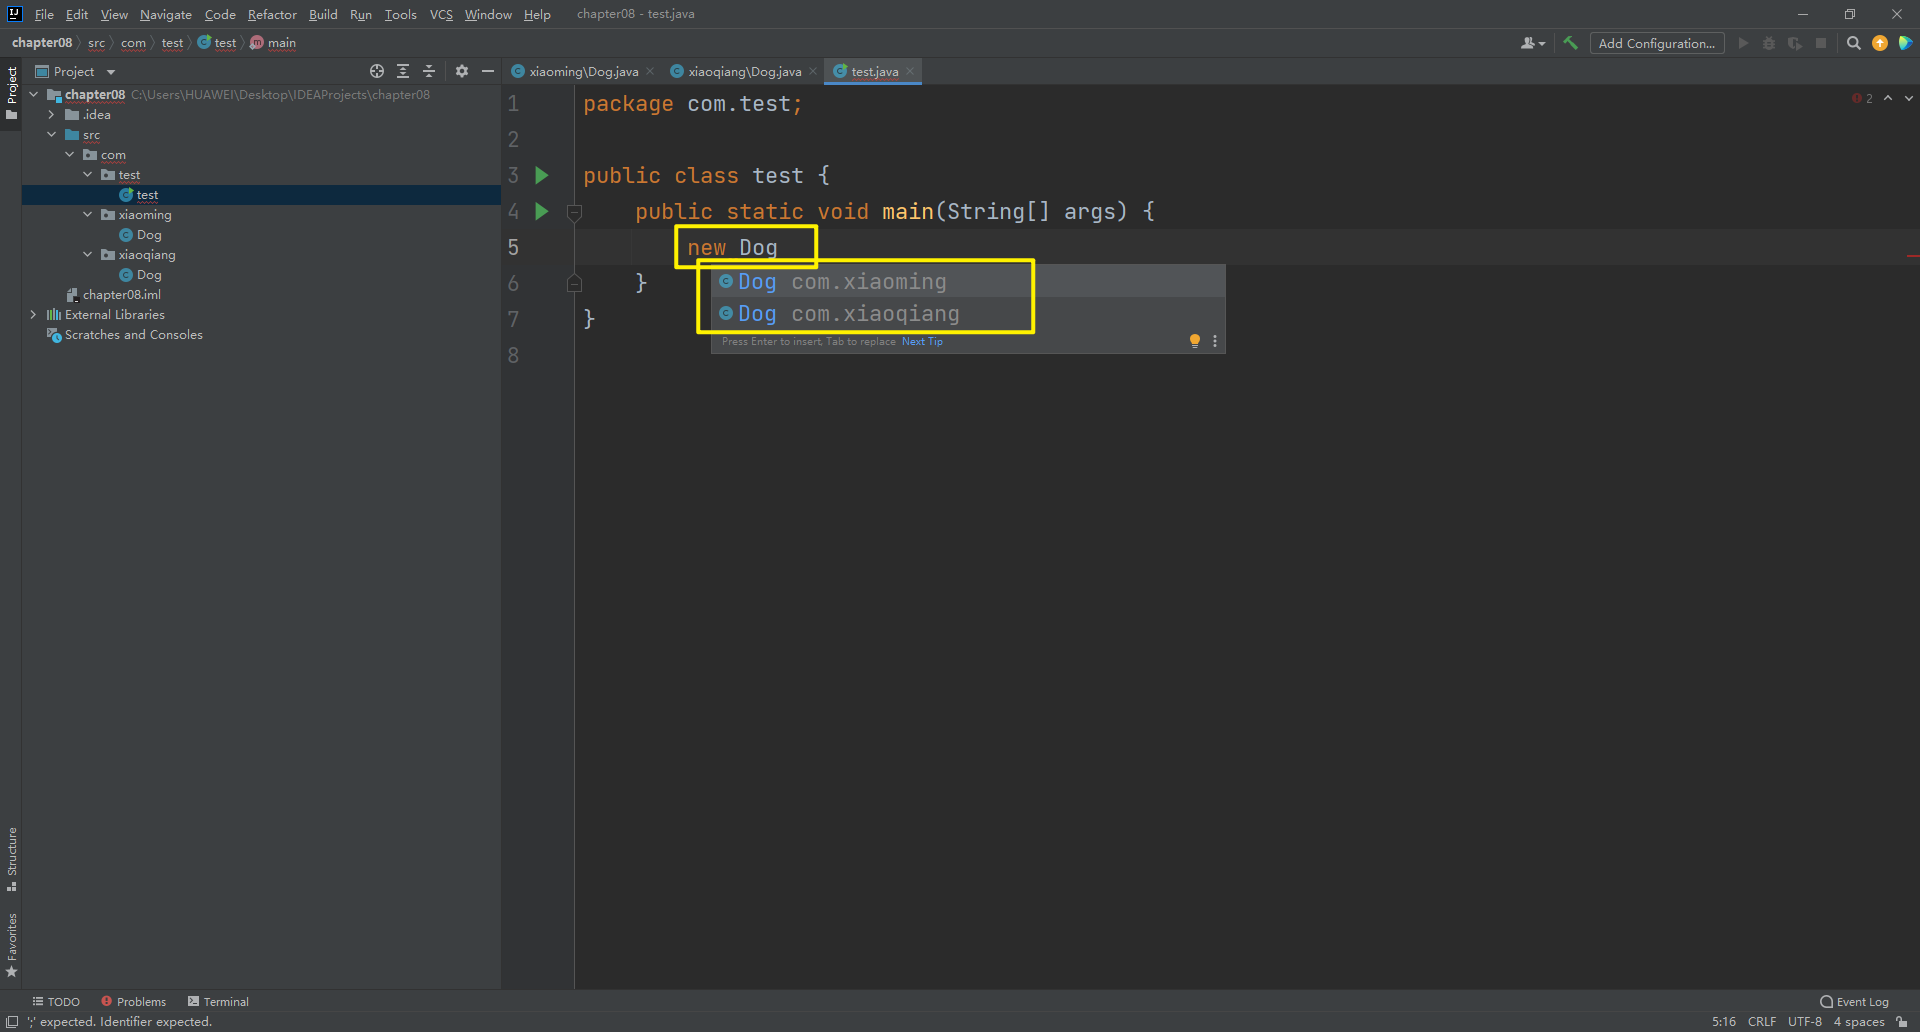
Task: Click Add Configuration button
Action: pyautogui.click(x=1656, y=43)
